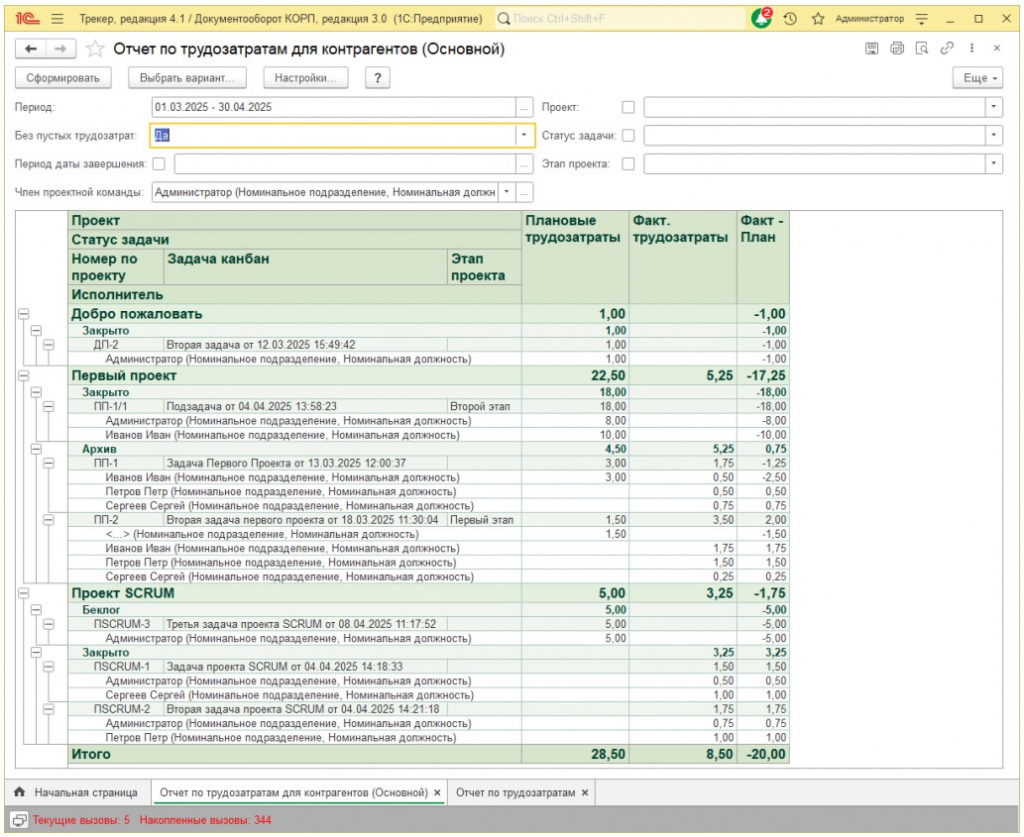Image resolution: width=1024 pixels, height=837 pixels.
Task: Select cell Третья задача проекта SCRUM
Action: [x=306, y=624]
